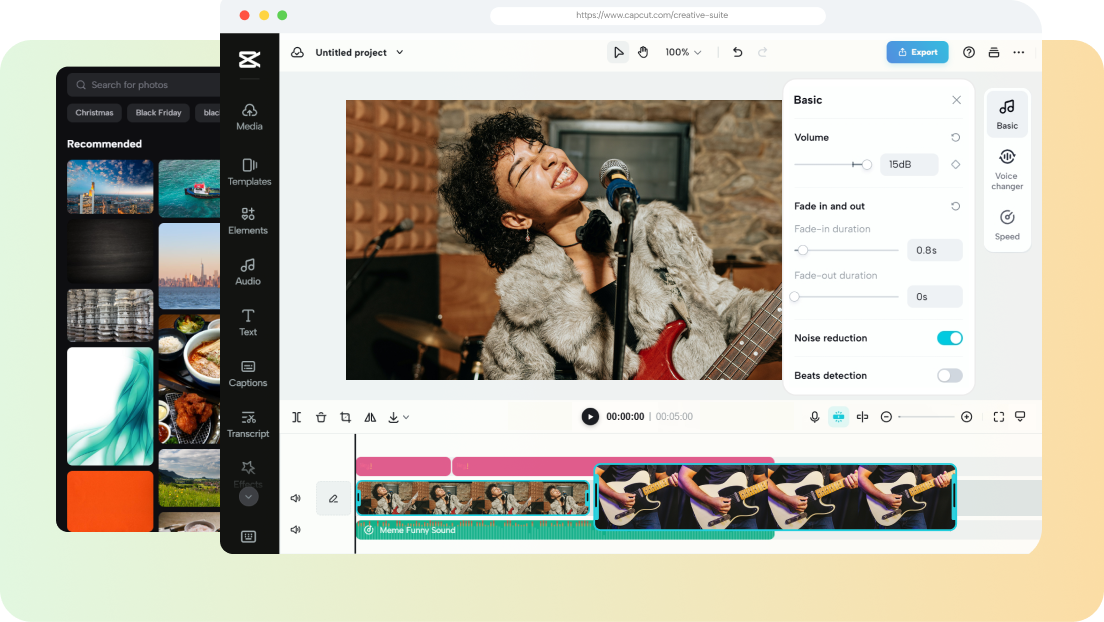Click the 15dB volume value field
This screenshot has height=622, width=1104.
909,164
